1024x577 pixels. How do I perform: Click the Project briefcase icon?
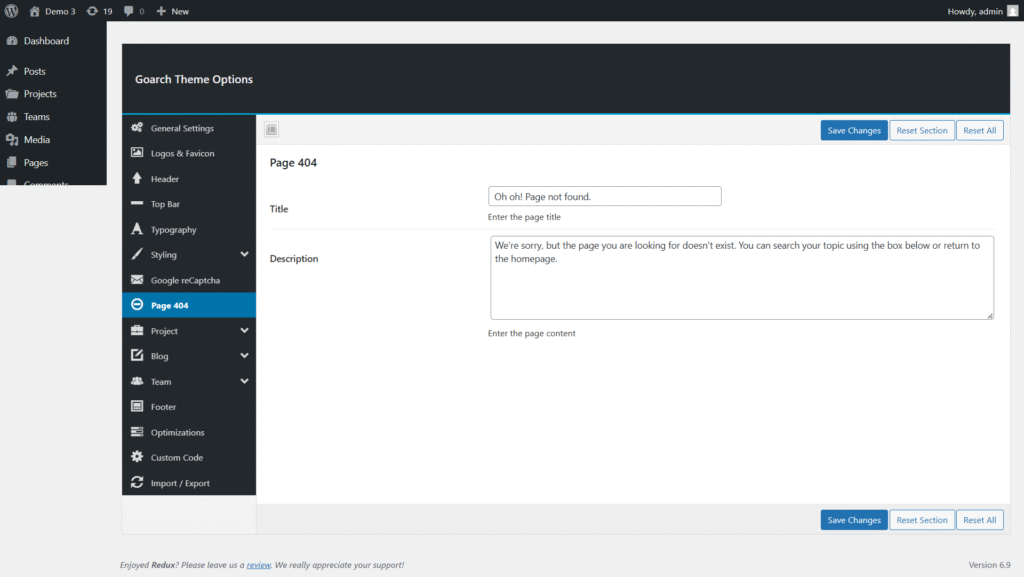137,330
